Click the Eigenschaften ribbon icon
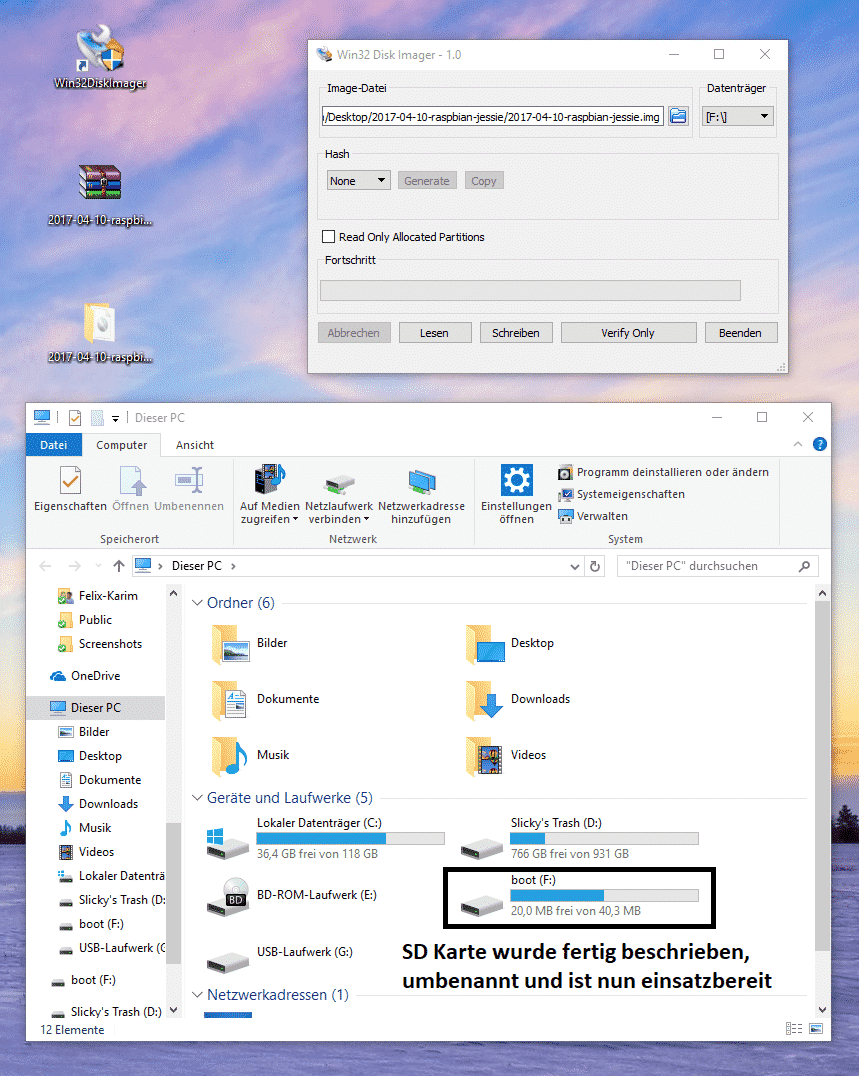859x1076 pixels. point(70,482)
